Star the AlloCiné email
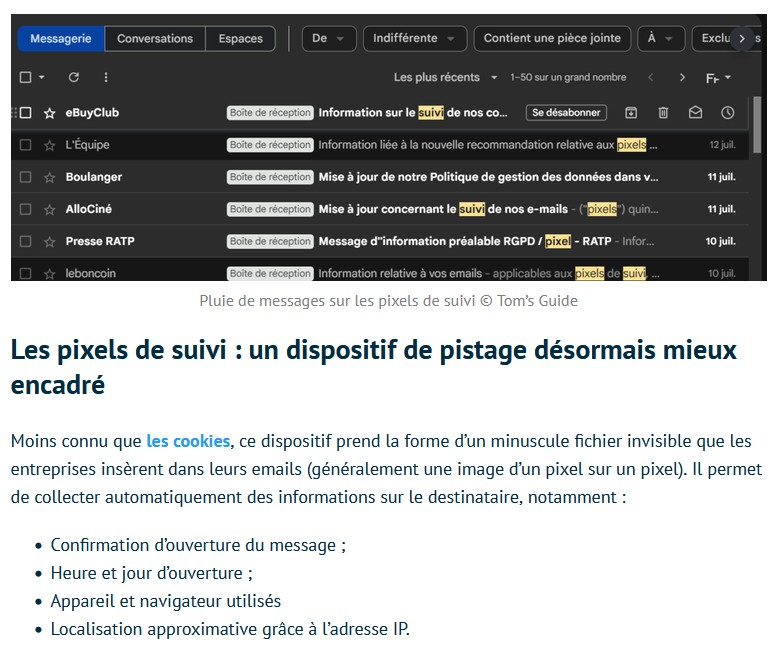This screenshot has height=648, width=777. (x=50, y=210)
